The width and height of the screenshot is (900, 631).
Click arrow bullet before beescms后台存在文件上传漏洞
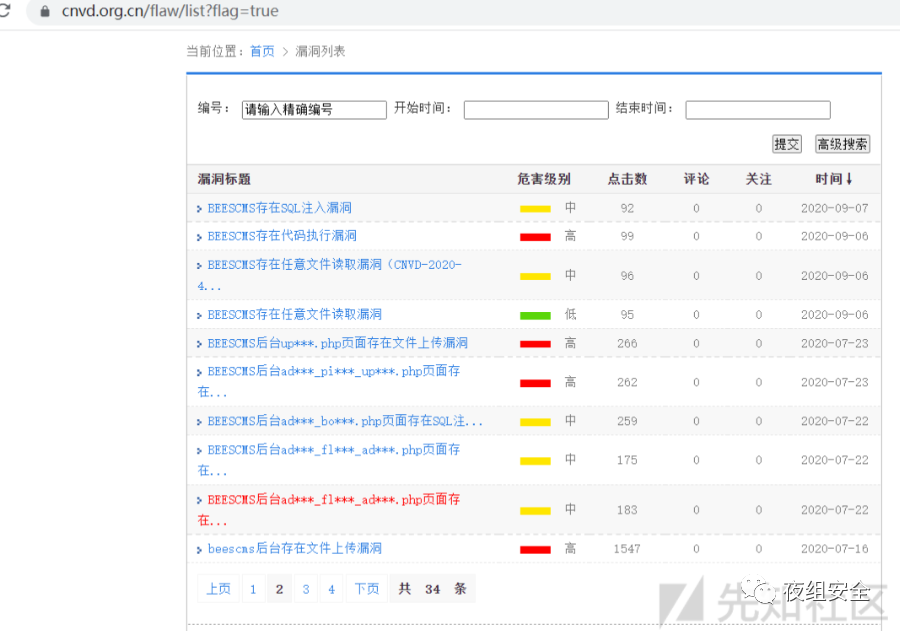pos(199,550)
